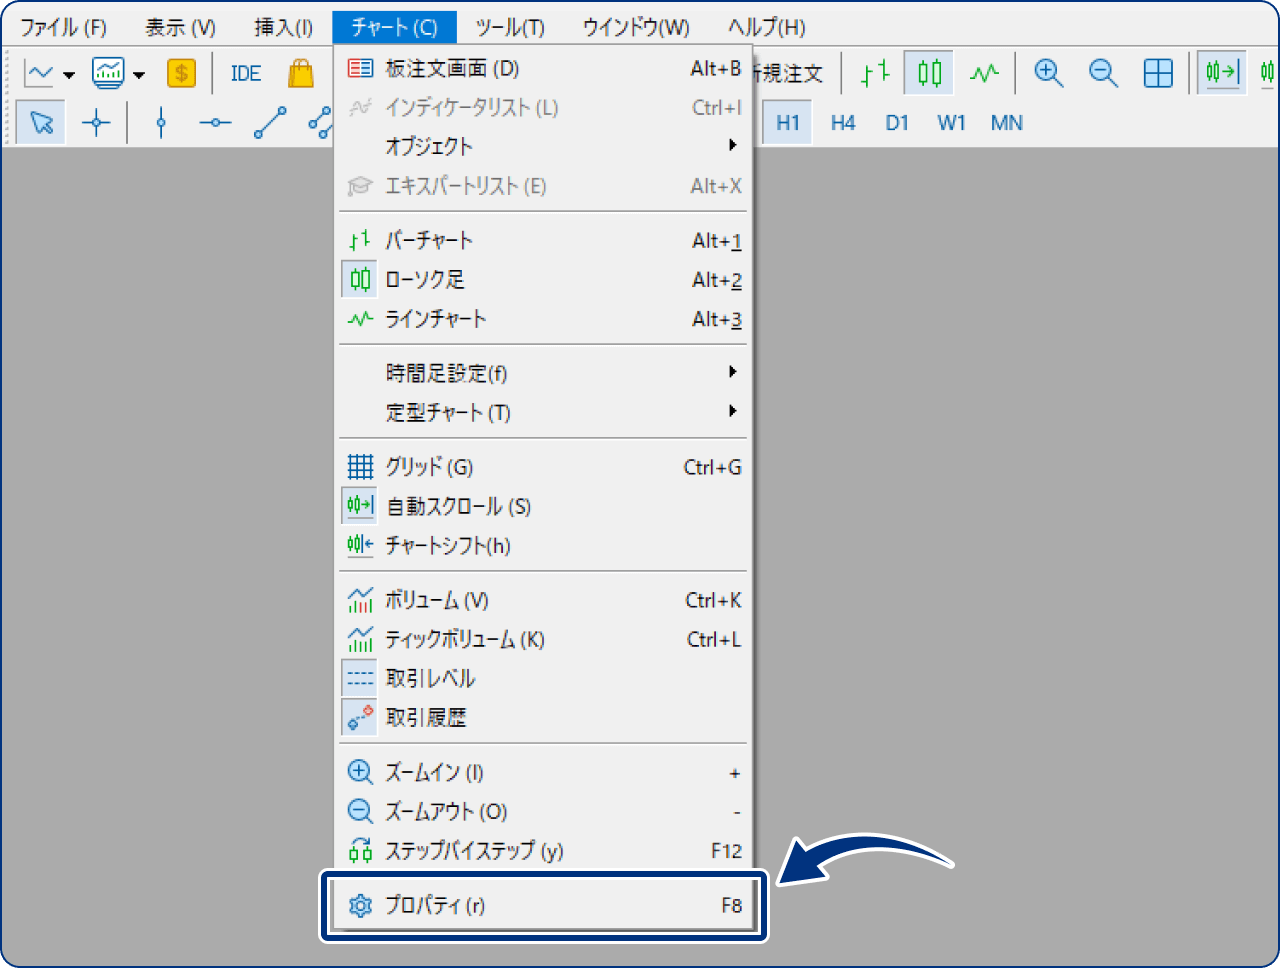Screen dimensions: 1280x968
Task: Toggle the auto scroll toolbar button
Action: pos(1221,73)
